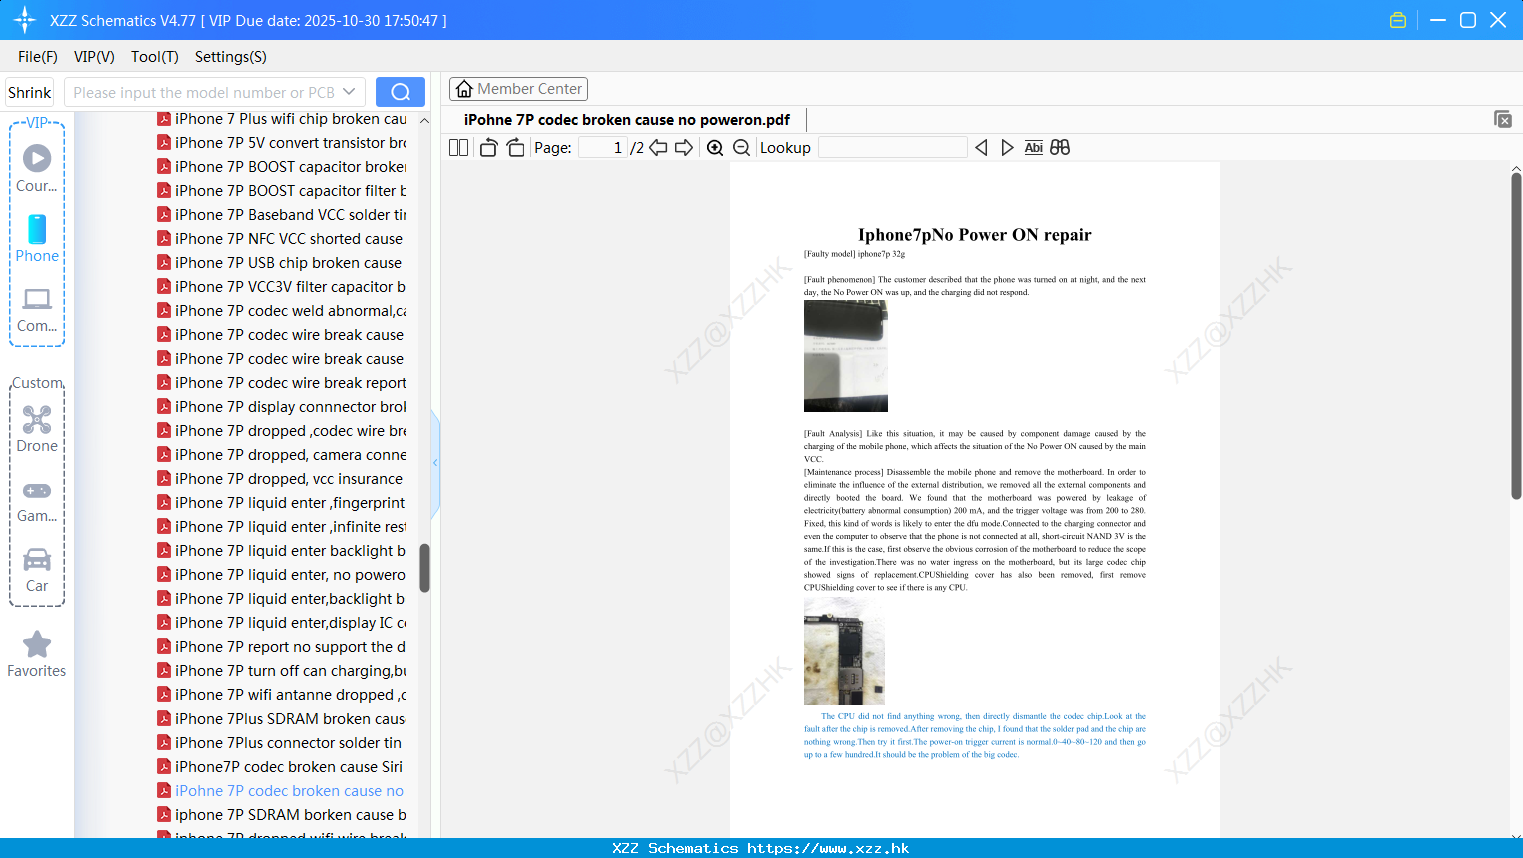Click the Shrink button

coord(30,92)
